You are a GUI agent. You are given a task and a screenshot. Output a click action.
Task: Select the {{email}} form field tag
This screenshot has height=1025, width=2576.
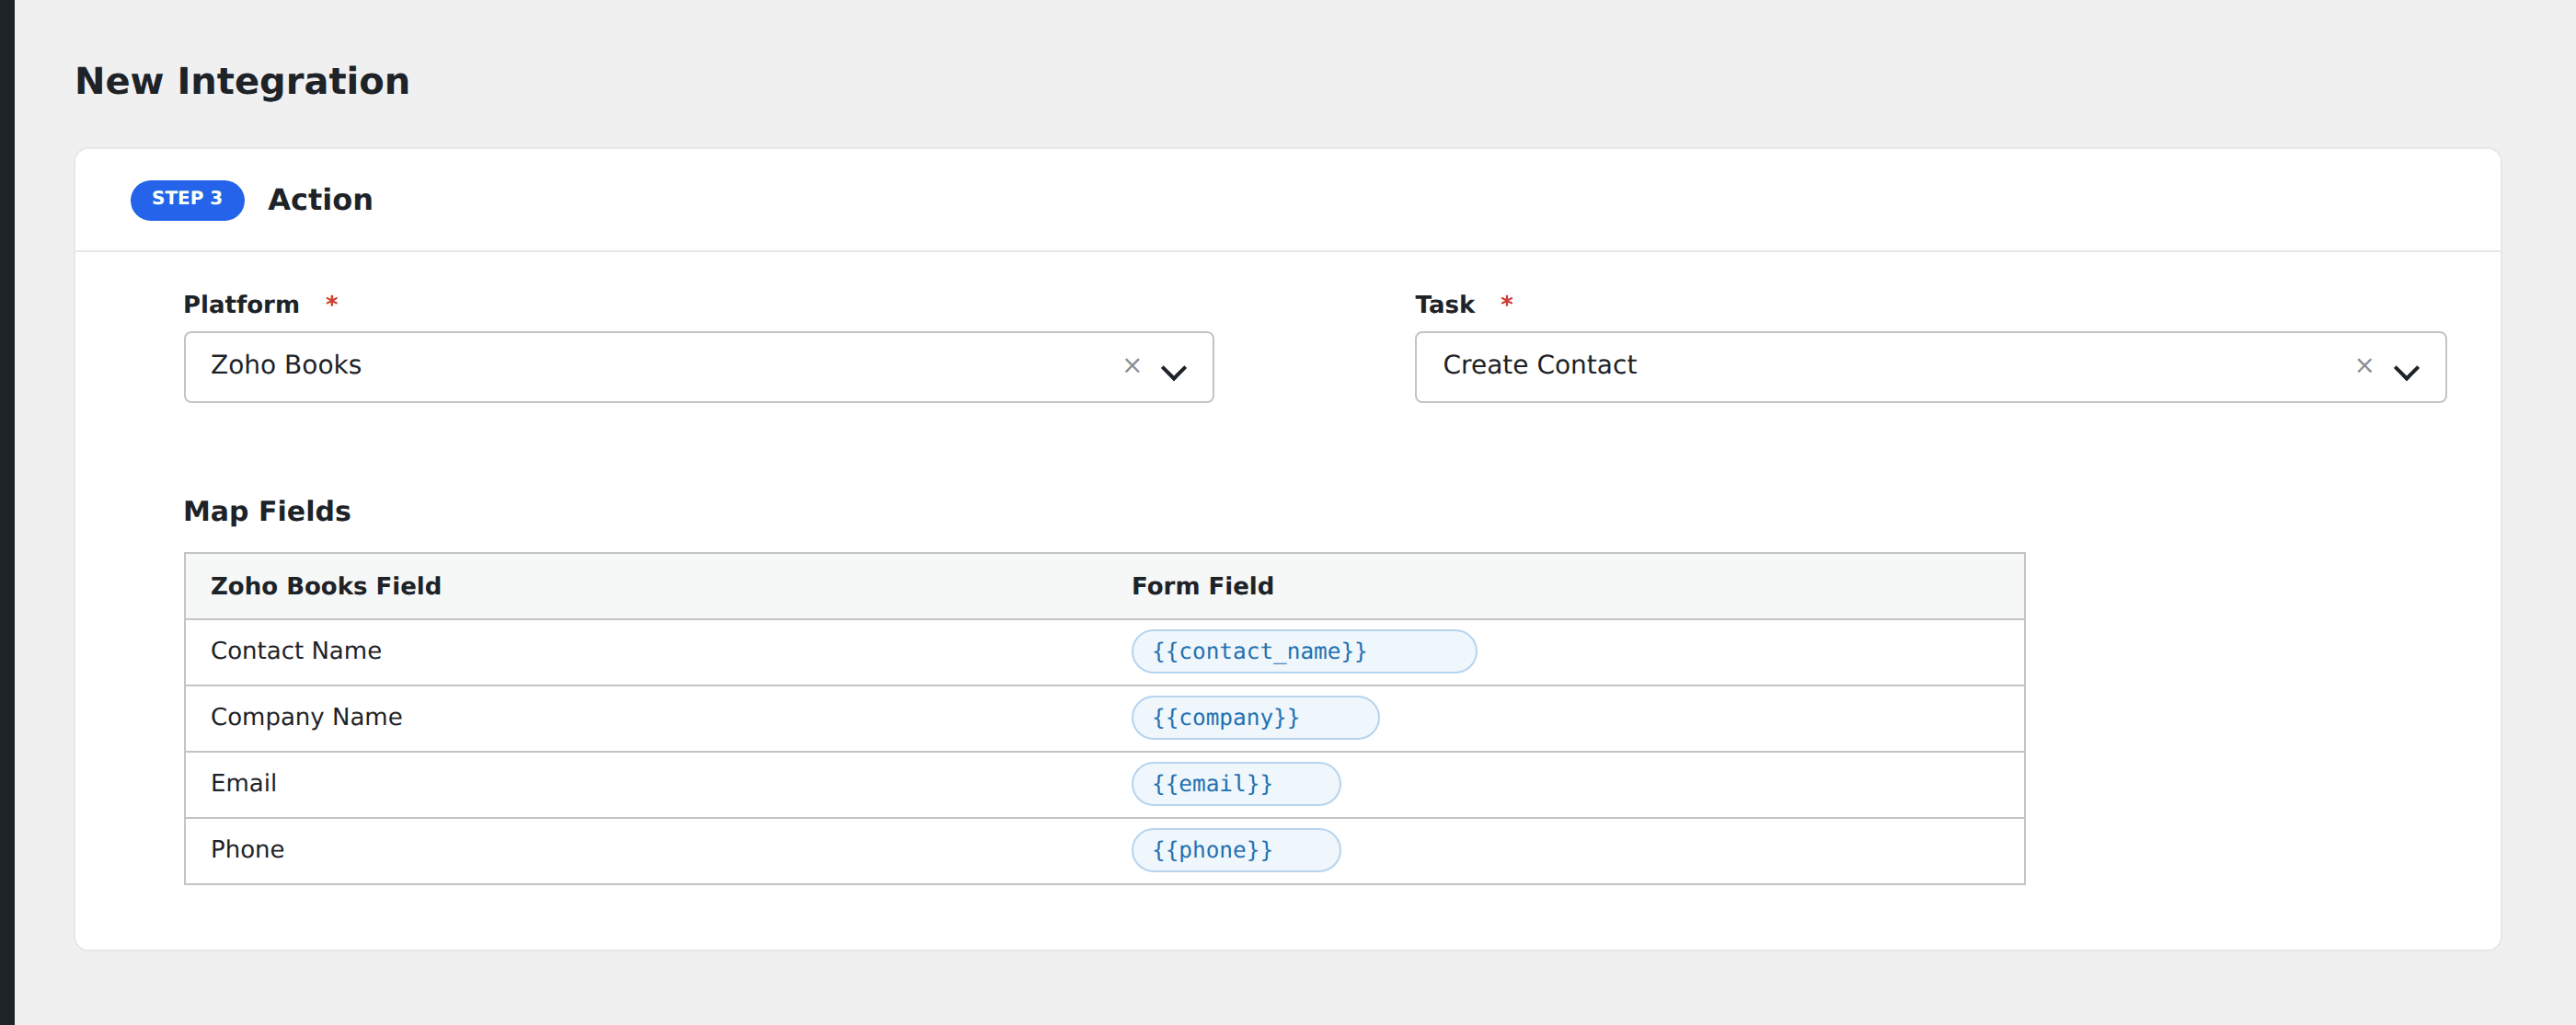[x=1235, y=783]
